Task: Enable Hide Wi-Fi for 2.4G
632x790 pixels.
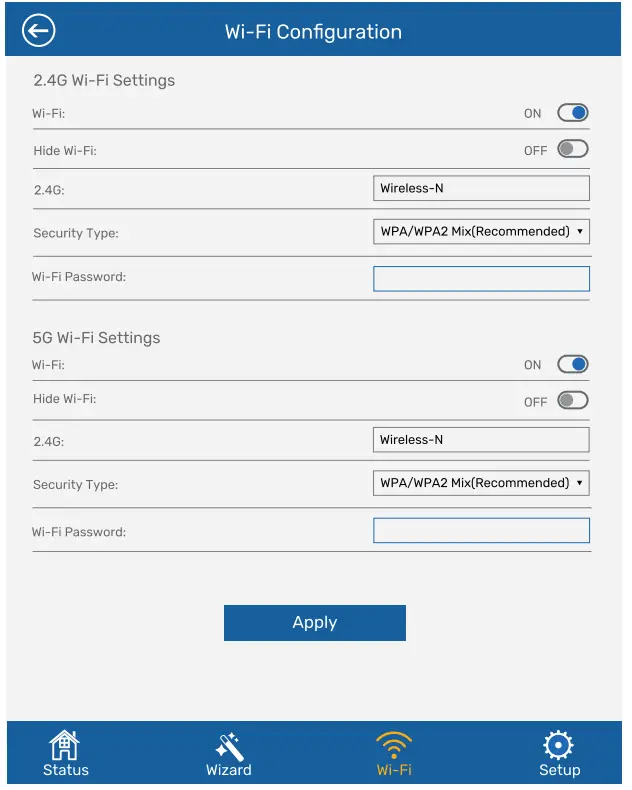Action: click(573, 150)
